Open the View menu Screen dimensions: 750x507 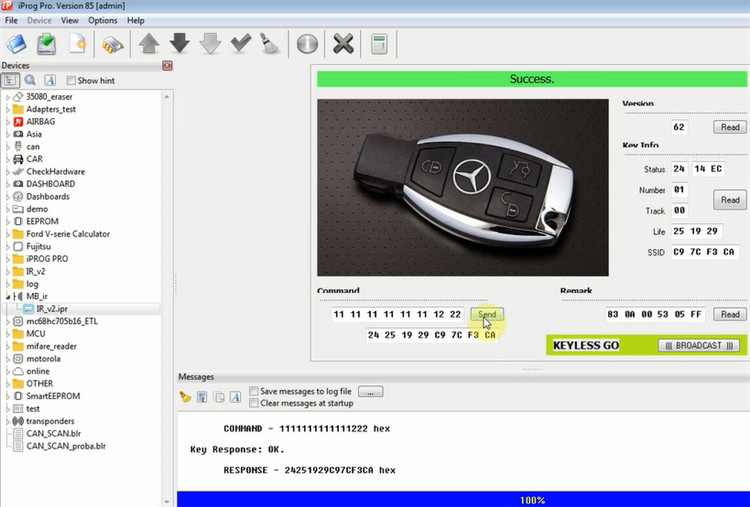(69, 21)
